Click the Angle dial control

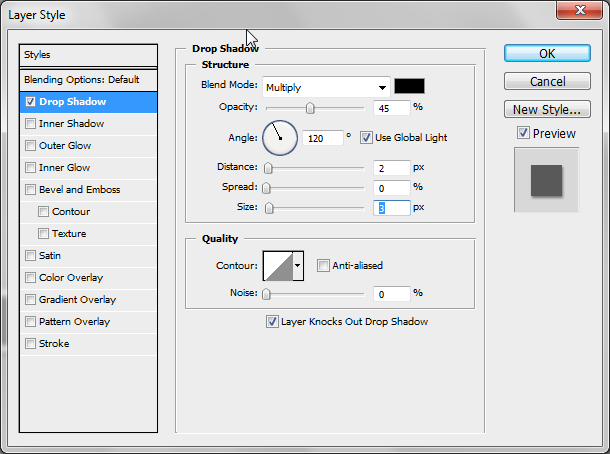[280, 138]
